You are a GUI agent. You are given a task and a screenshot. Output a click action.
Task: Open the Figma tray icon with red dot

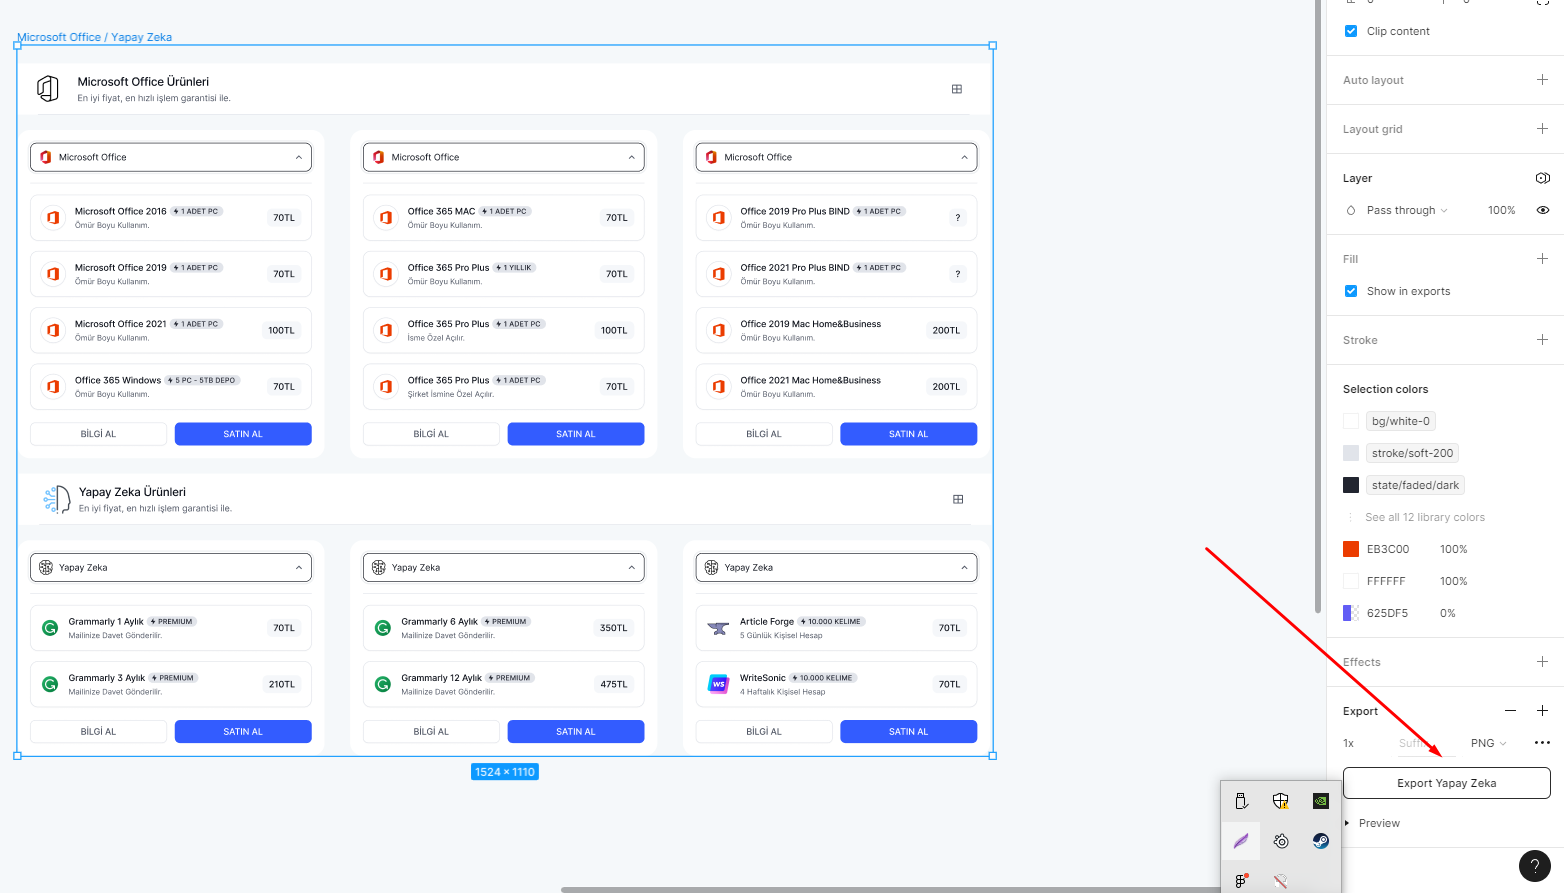pyautogui.click(x=1241, y=881)
